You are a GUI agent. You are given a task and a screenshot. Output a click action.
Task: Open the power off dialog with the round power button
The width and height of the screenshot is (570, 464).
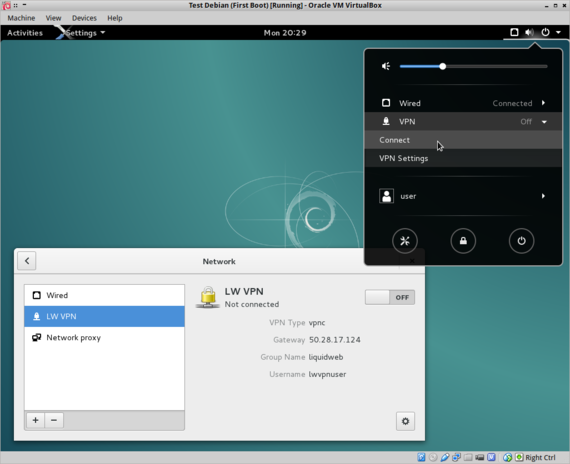click(x=521, y=241)
